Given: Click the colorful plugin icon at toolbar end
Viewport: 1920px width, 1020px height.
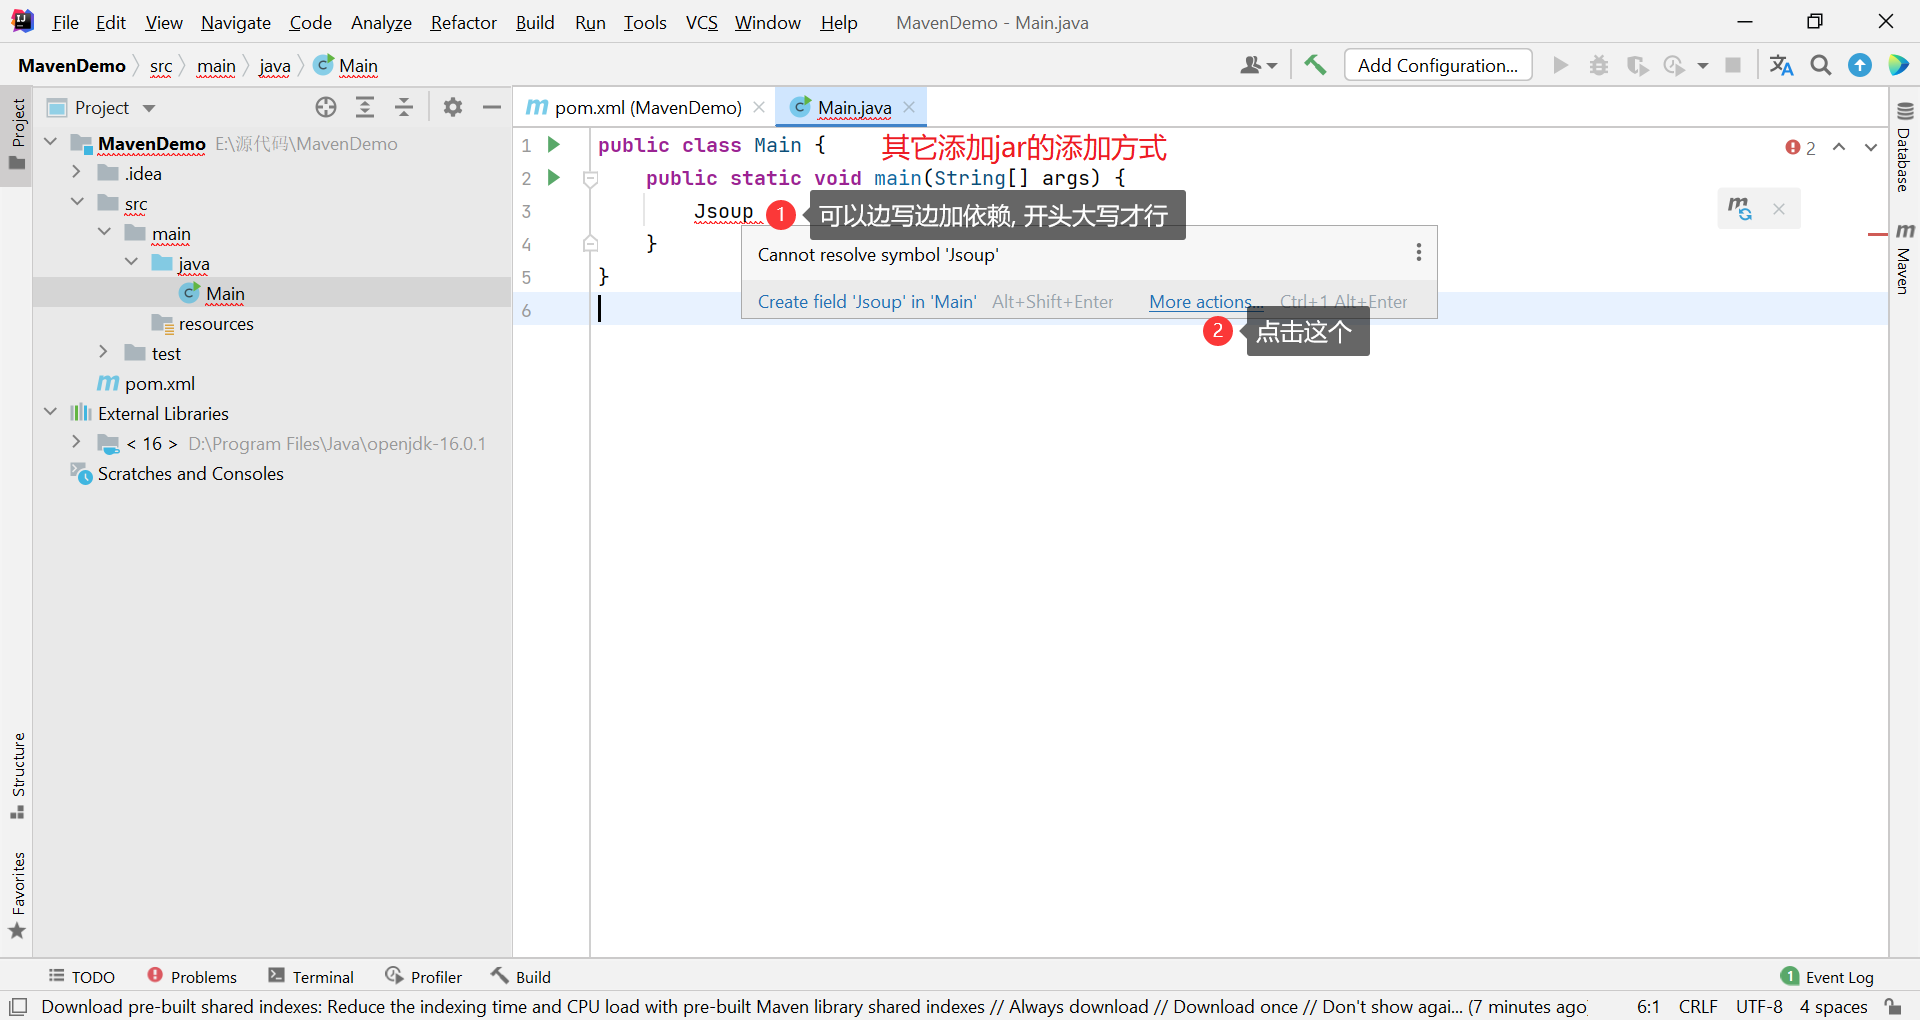Looking at the screenshot, I should (1898, 65).
